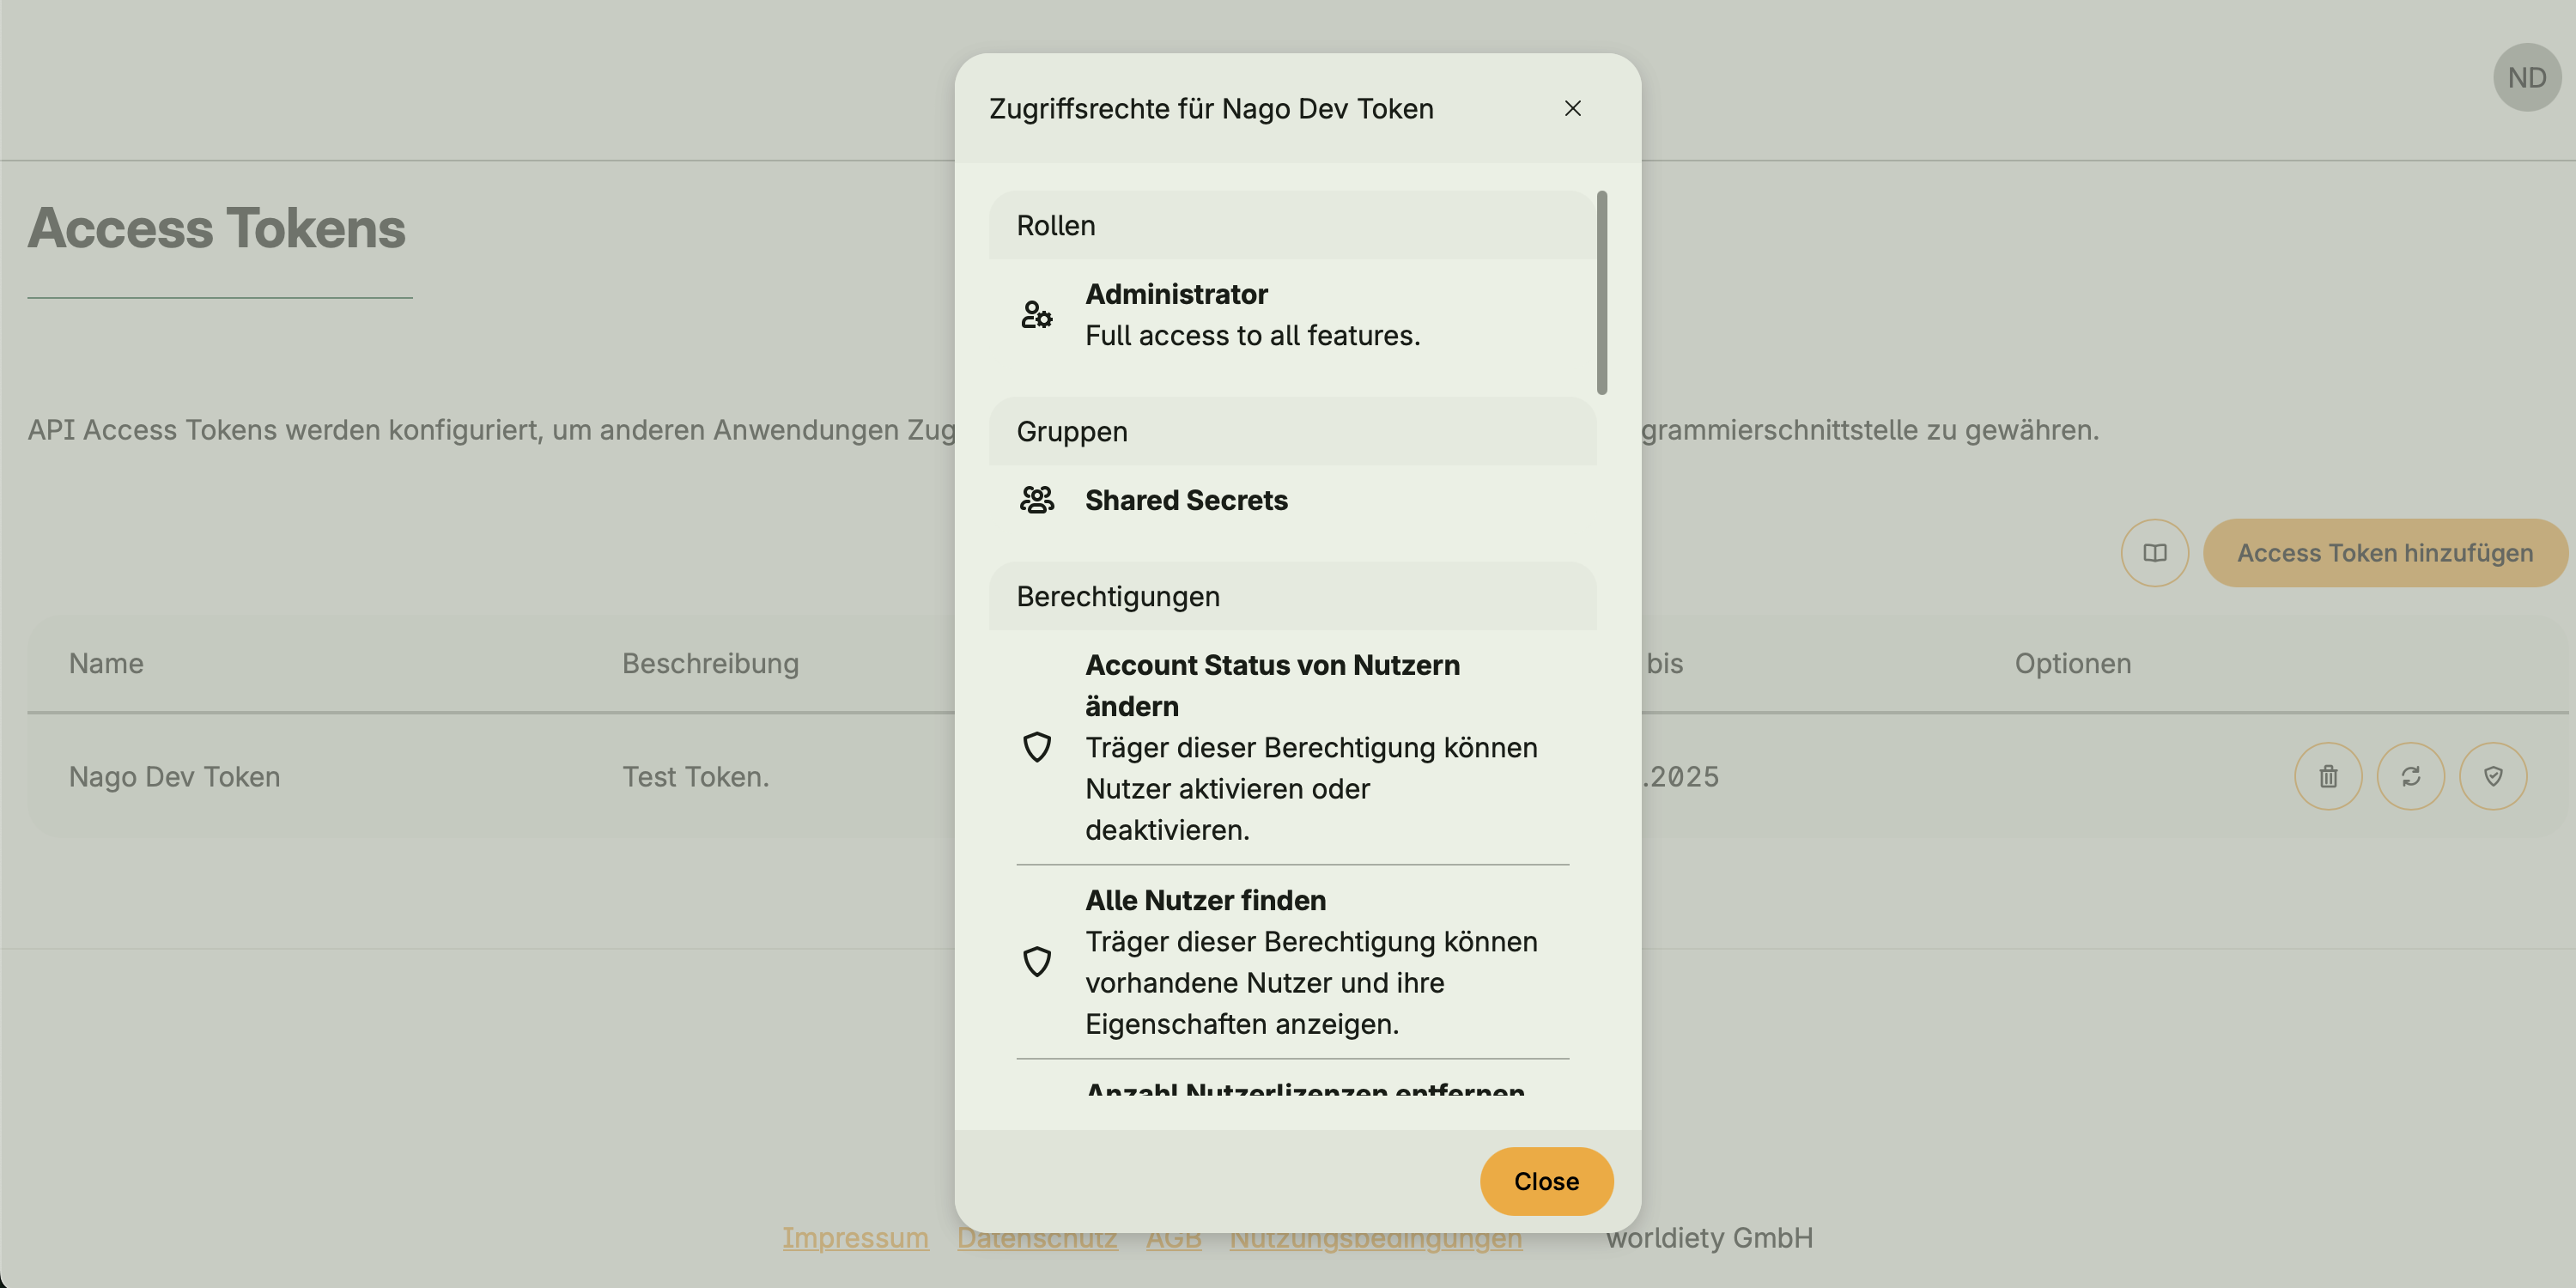Image resolution: width=2576 pixels, height=1288 pixels.
Task: Rotate the token with refresh icon
Action: tap(2410, 776)
